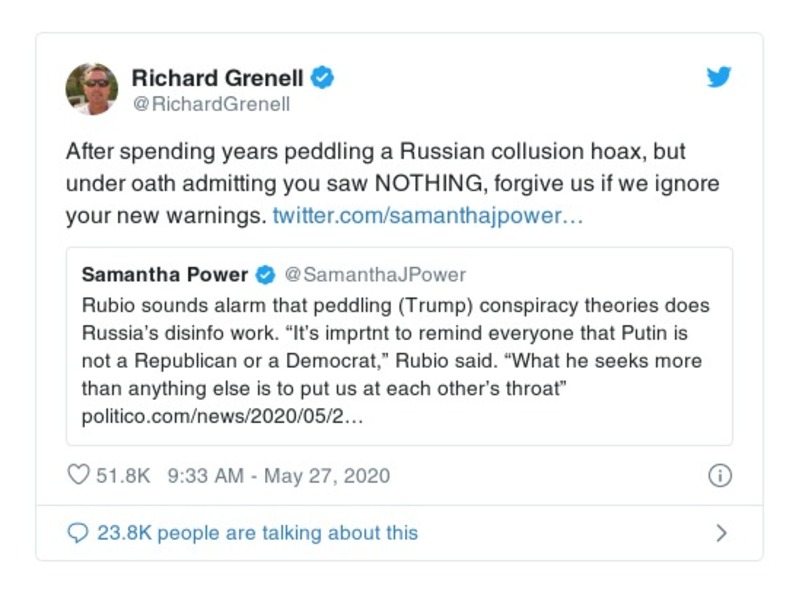Click the @RichardGrenell handle

pos(211,104)
